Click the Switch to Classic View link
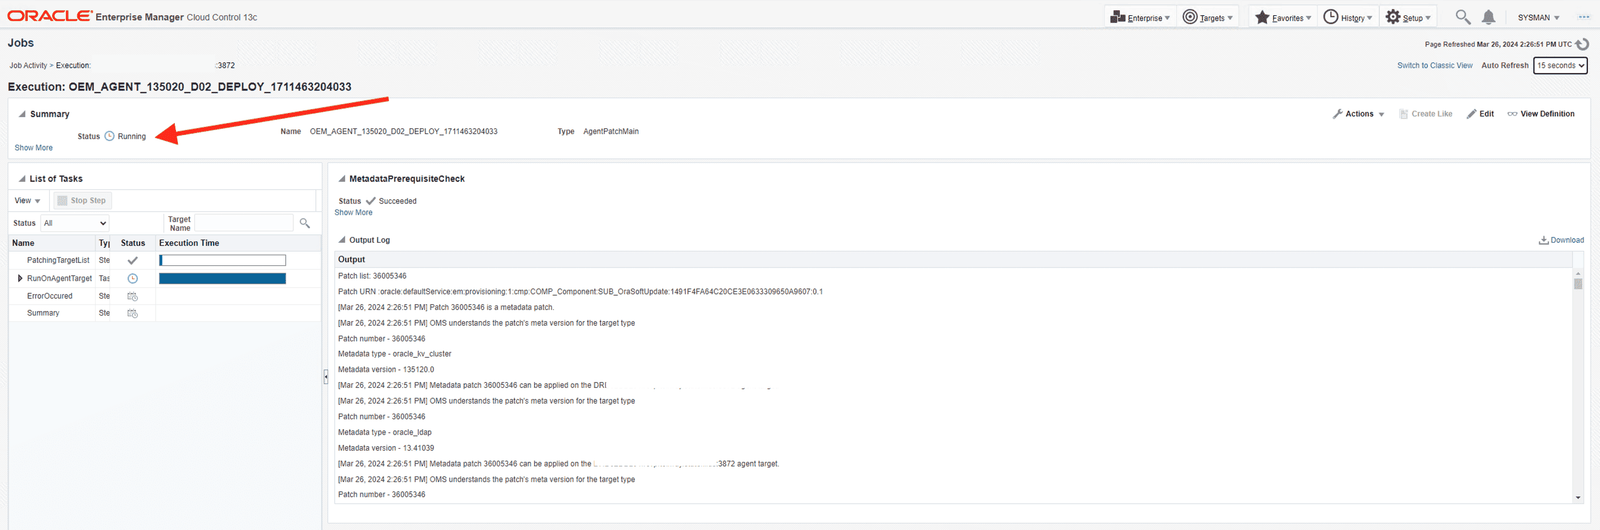 pyautogui.click(x=1434, y=65)
